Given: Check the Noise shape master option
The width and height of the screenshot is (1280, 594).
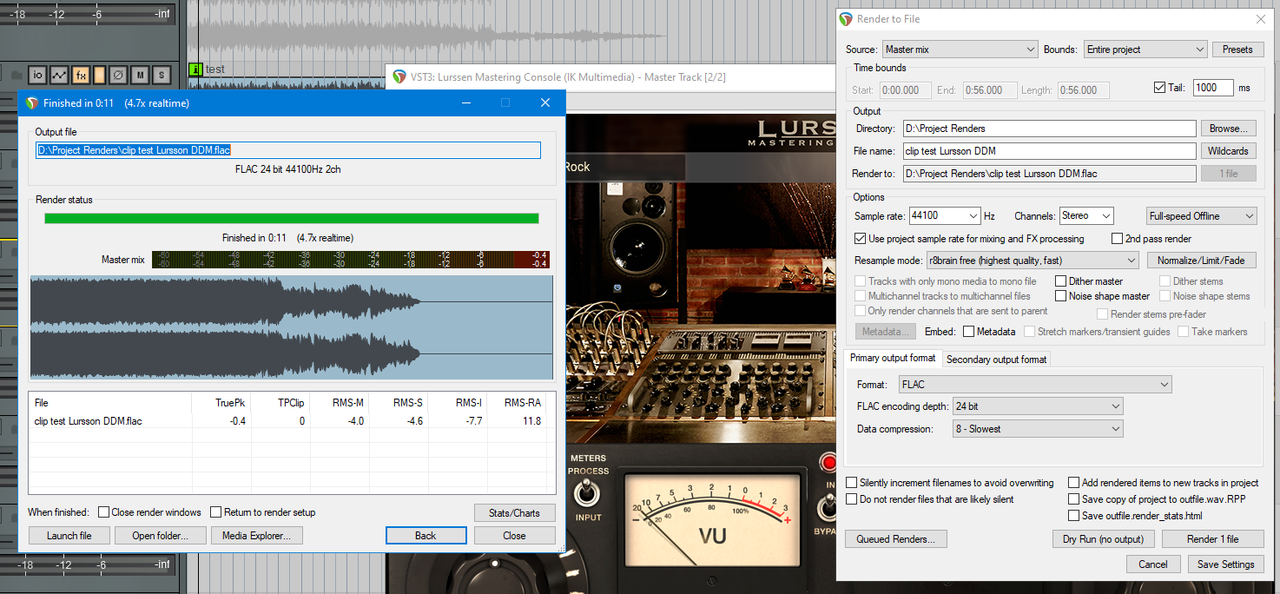Looking at the screenshot, I should pyautogui.click(x=1061, y=296).
